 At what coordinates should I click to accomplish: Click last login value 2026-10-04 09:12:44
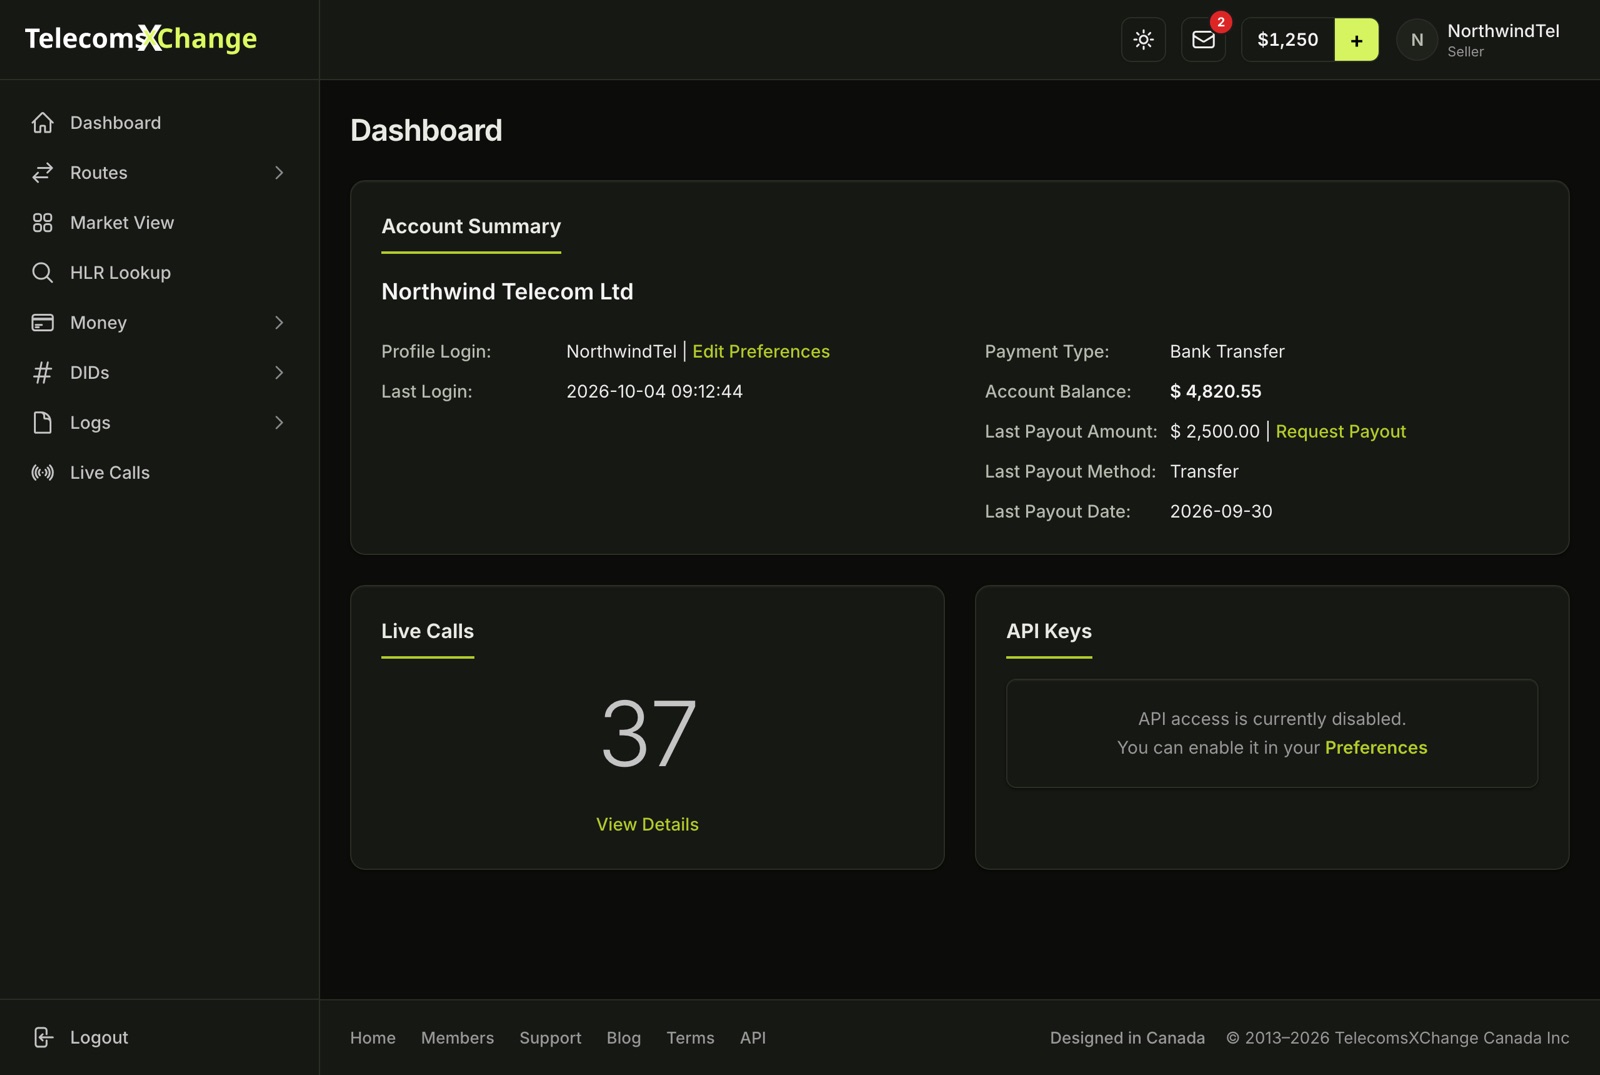tap(654, 392)
